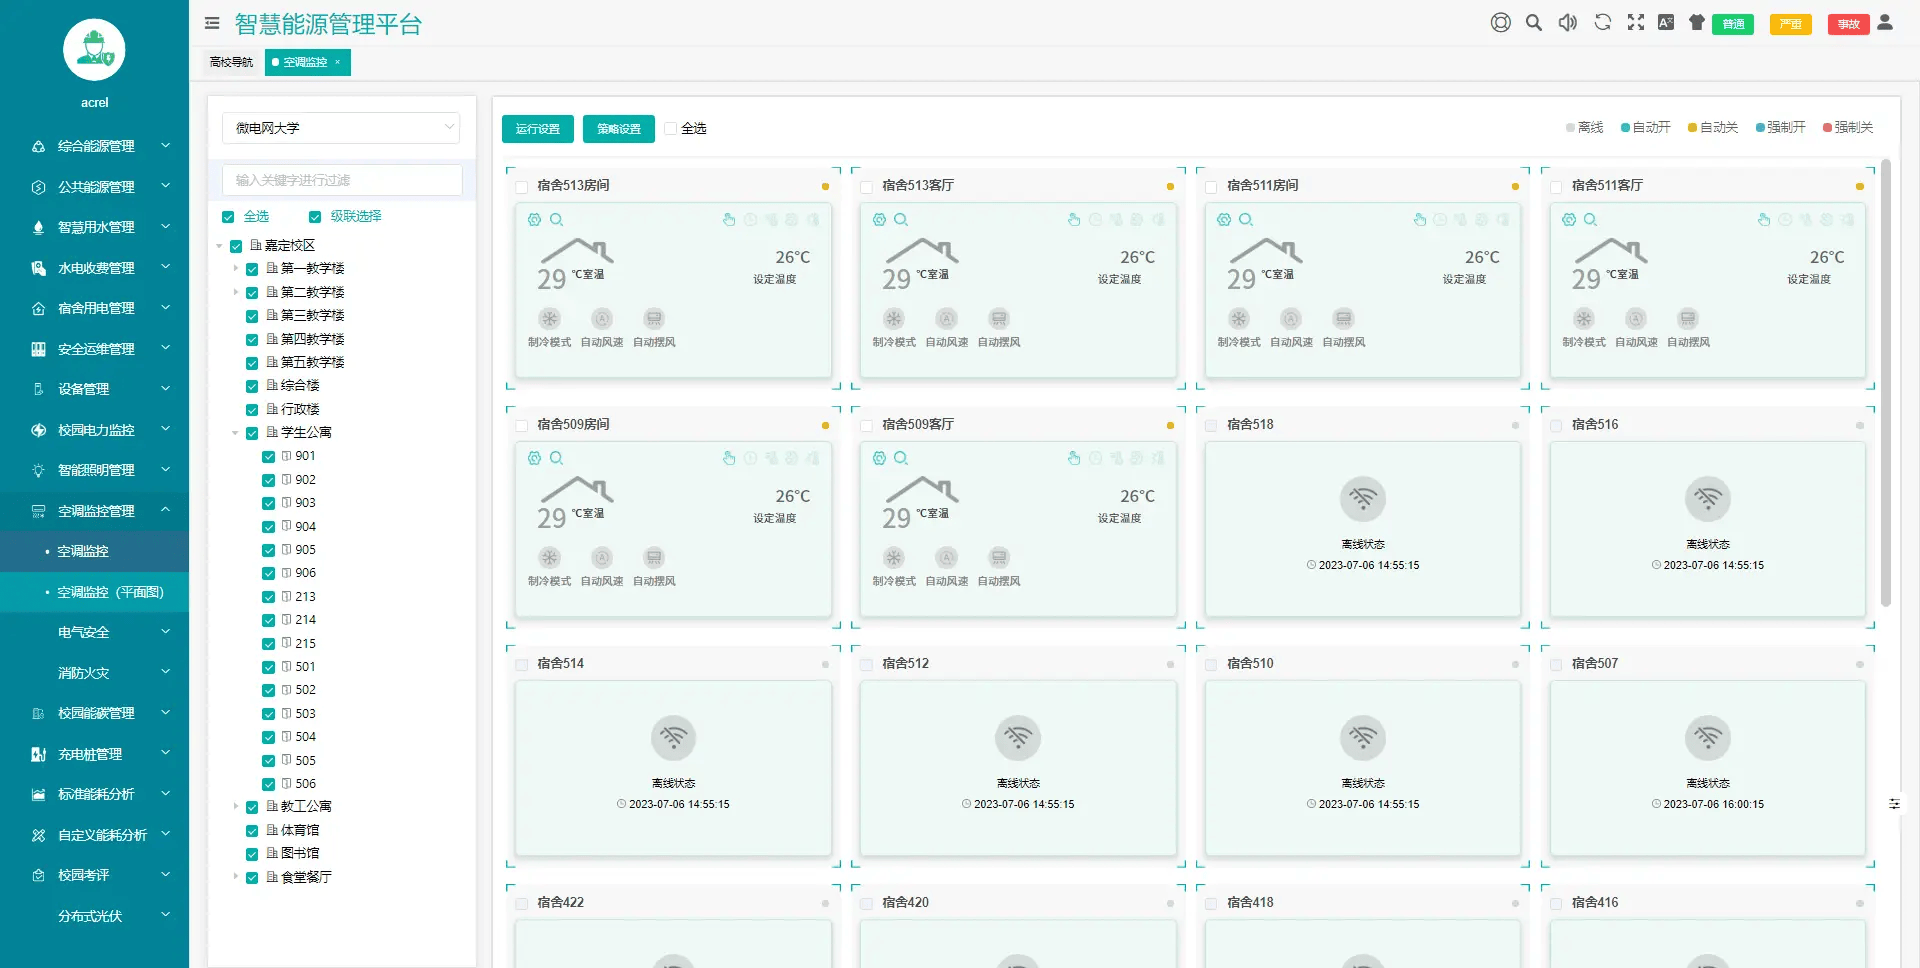Close the 空调监控 tab

[338, 62]
